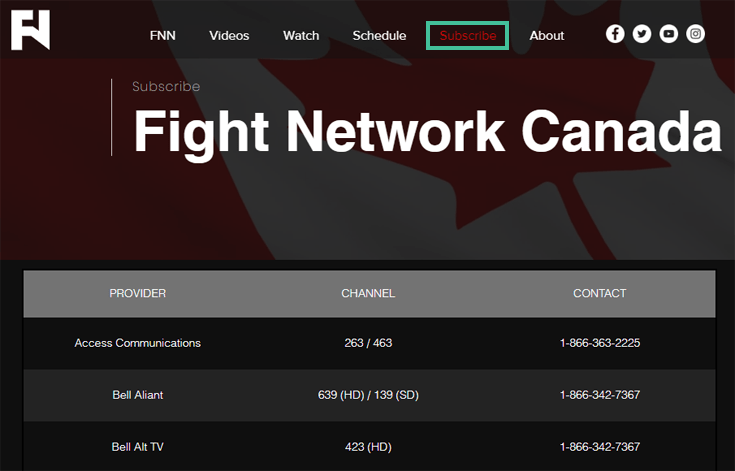Select the Bell Alt TV provider cell

click(x=137, y=447)
